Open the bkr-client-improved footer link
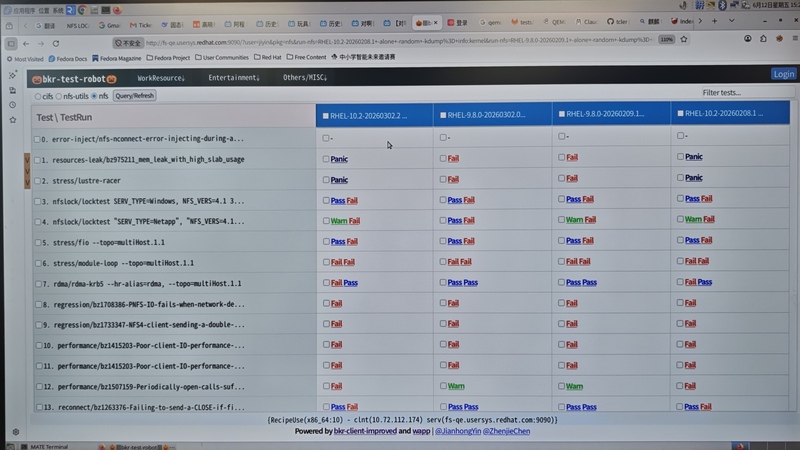The image size is (800, 450). [x=365, y=431]
